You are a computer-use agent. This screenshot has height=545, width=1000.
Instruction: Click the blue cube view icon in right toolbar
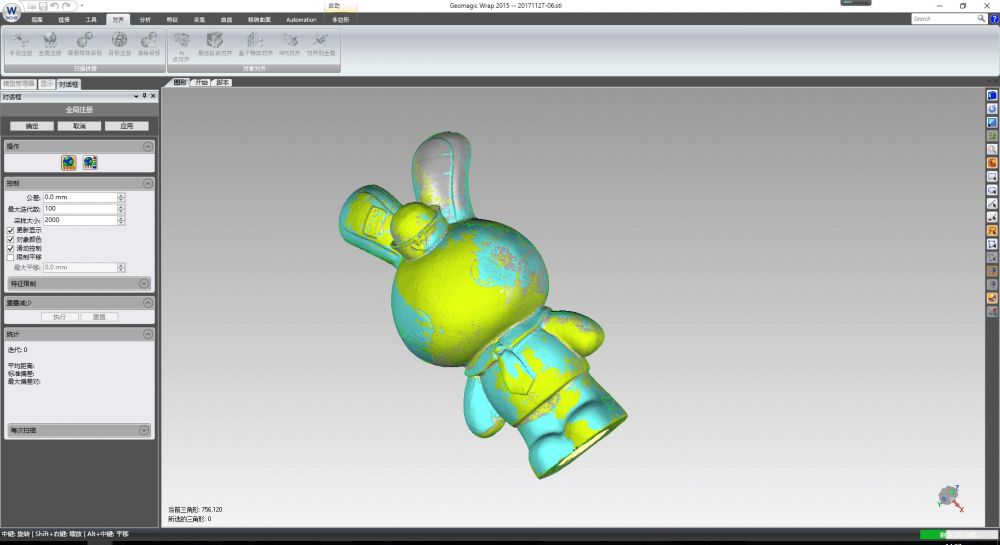coord(992,96)
